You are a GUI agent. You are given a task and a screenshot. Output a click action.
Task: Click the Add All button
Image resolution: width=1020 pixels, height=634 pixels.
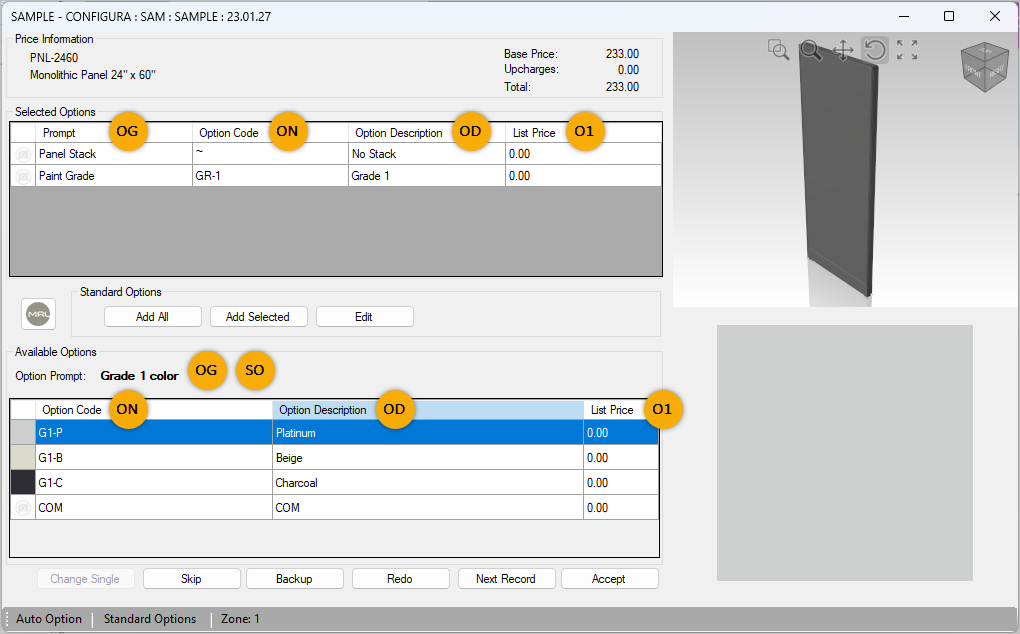point(152,316)
